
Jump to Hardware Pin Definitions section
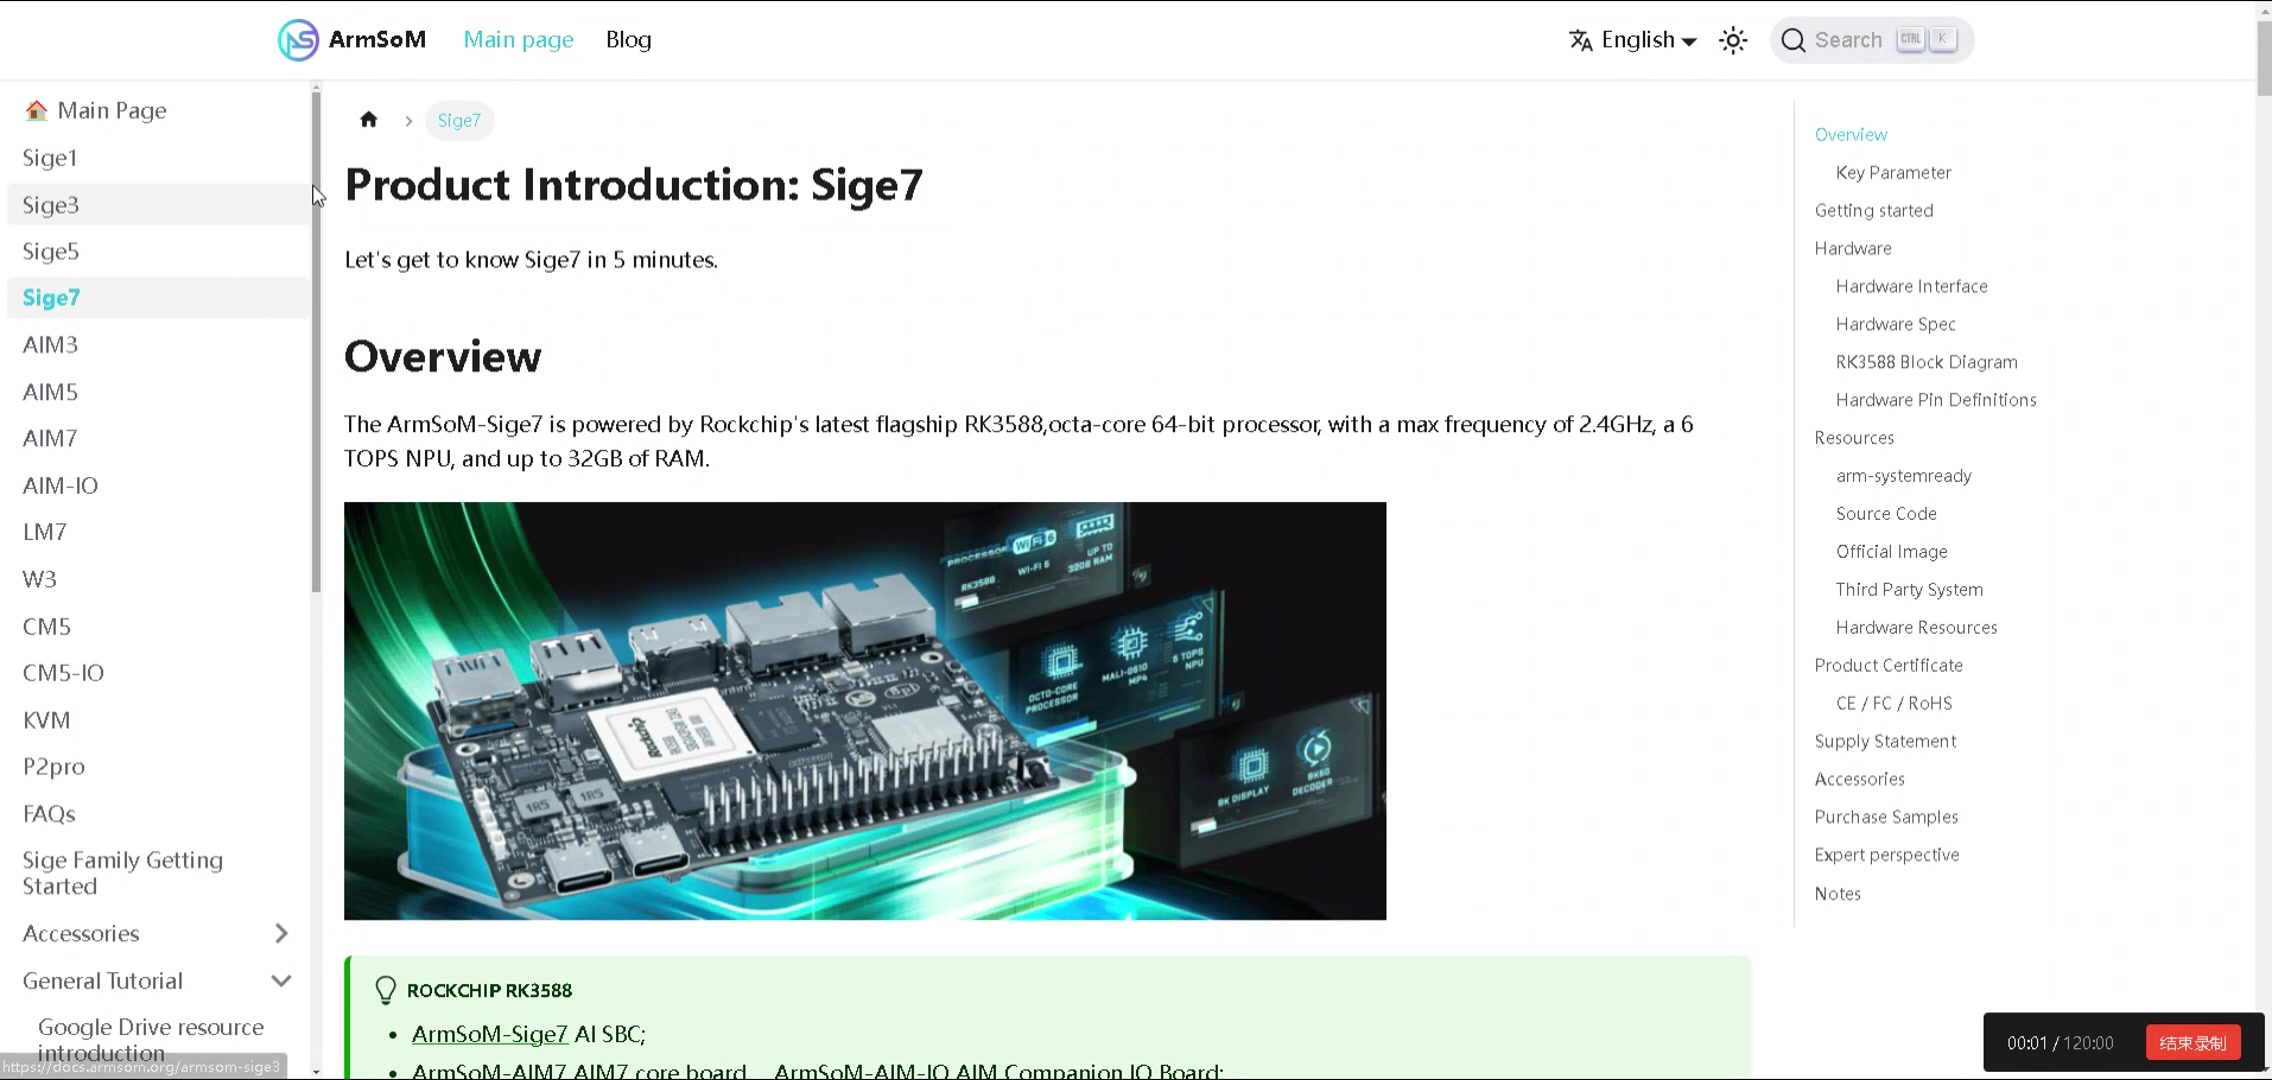point(1935,400)
